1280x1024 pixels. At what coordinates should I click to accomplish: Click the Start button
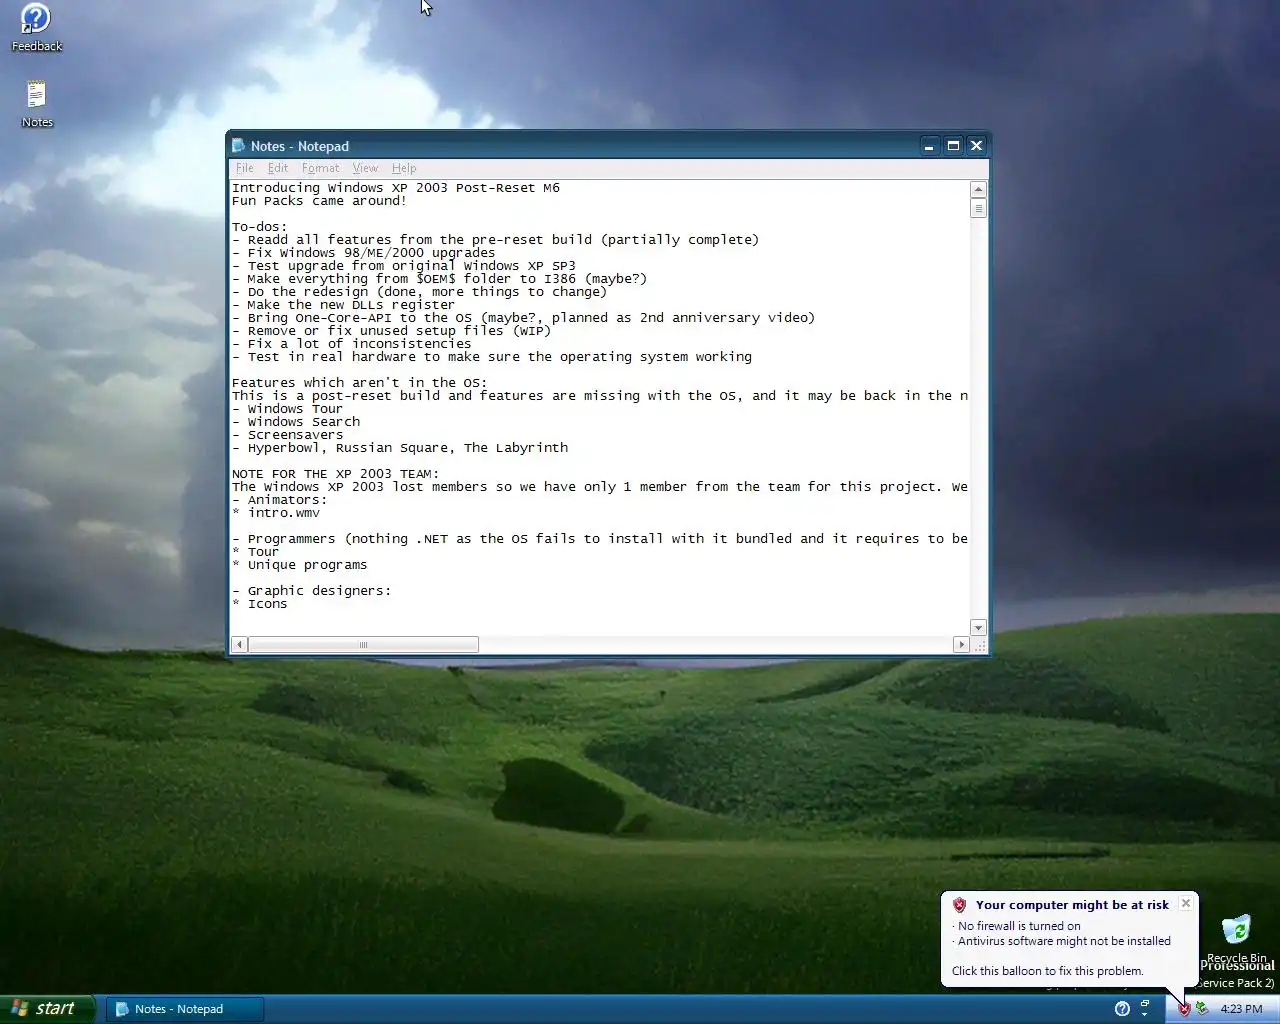click(47, 1009)
